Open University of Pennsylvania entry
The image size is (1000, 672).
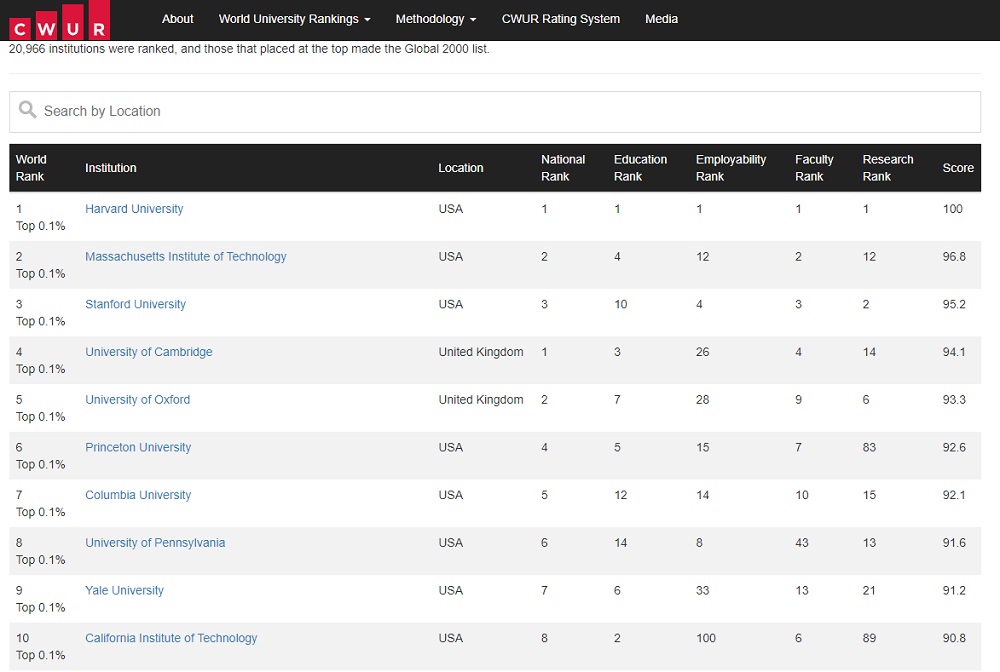155,543
